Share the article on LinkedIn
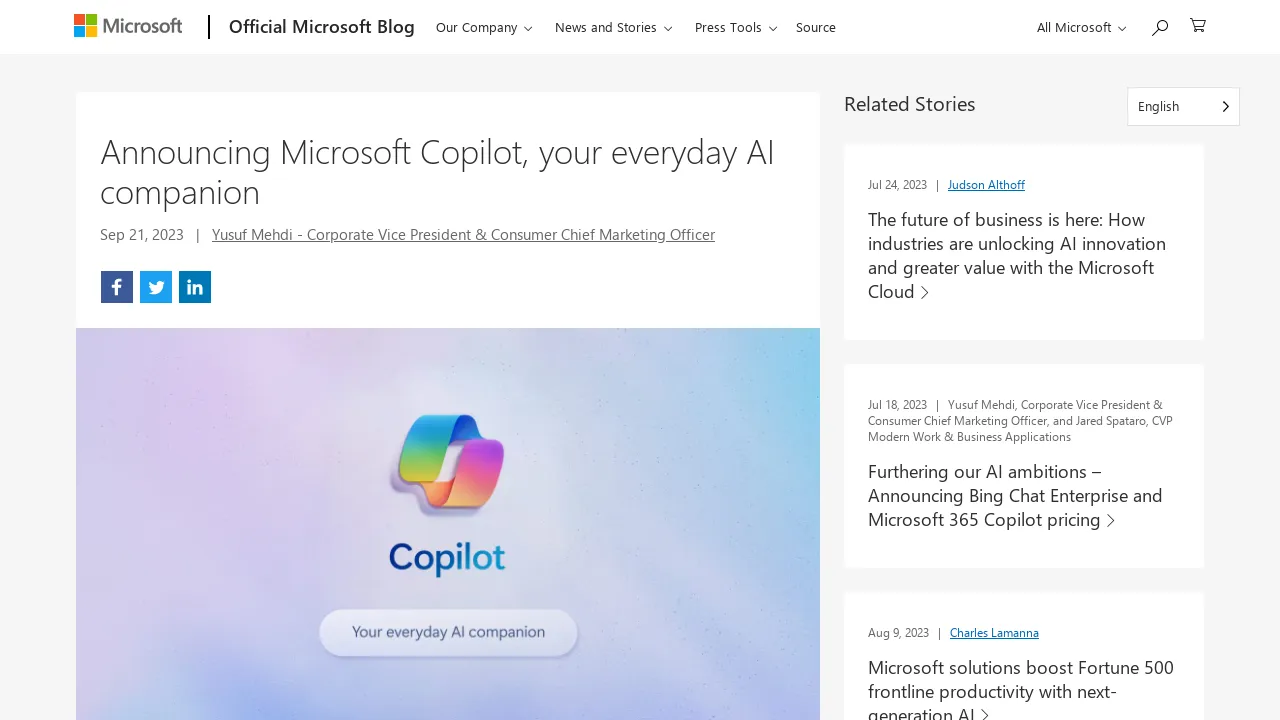 (x=194, y=287)
